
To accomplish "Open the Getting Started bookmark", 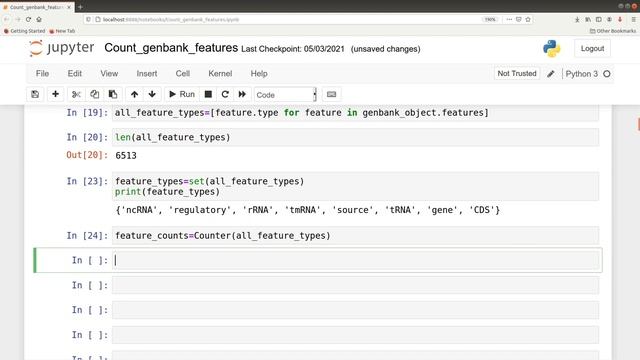I will point(24,31).
